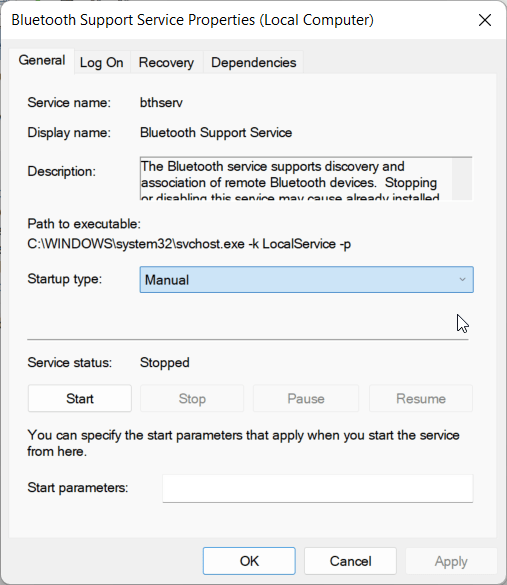The height and width of the screenshot is (585, 507).
Task: Start the Bluetooth service
Action: tap(80, 398)
